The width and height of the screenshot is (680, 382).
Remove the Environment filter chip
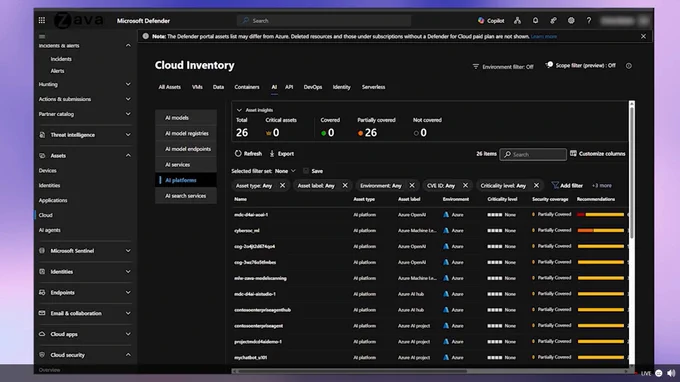pos(412,186)
